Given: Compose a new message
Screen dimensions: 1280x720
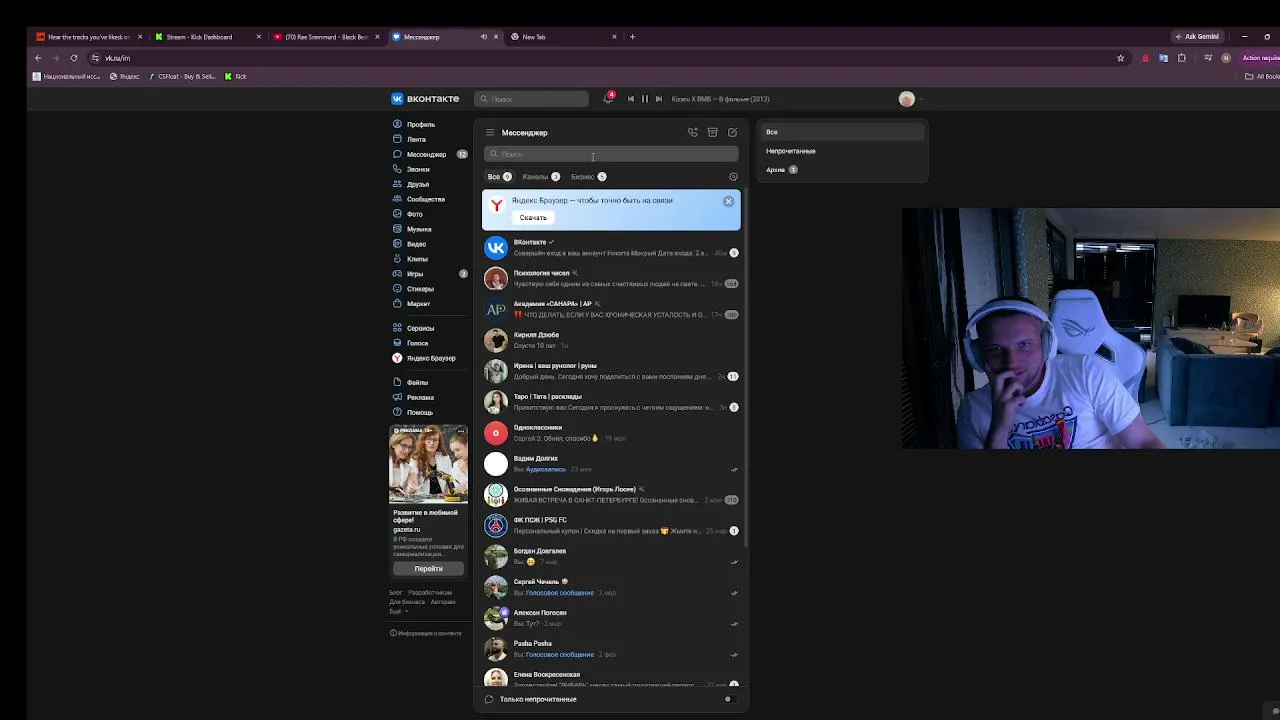Looking at the screenshot, I should 732,132.
